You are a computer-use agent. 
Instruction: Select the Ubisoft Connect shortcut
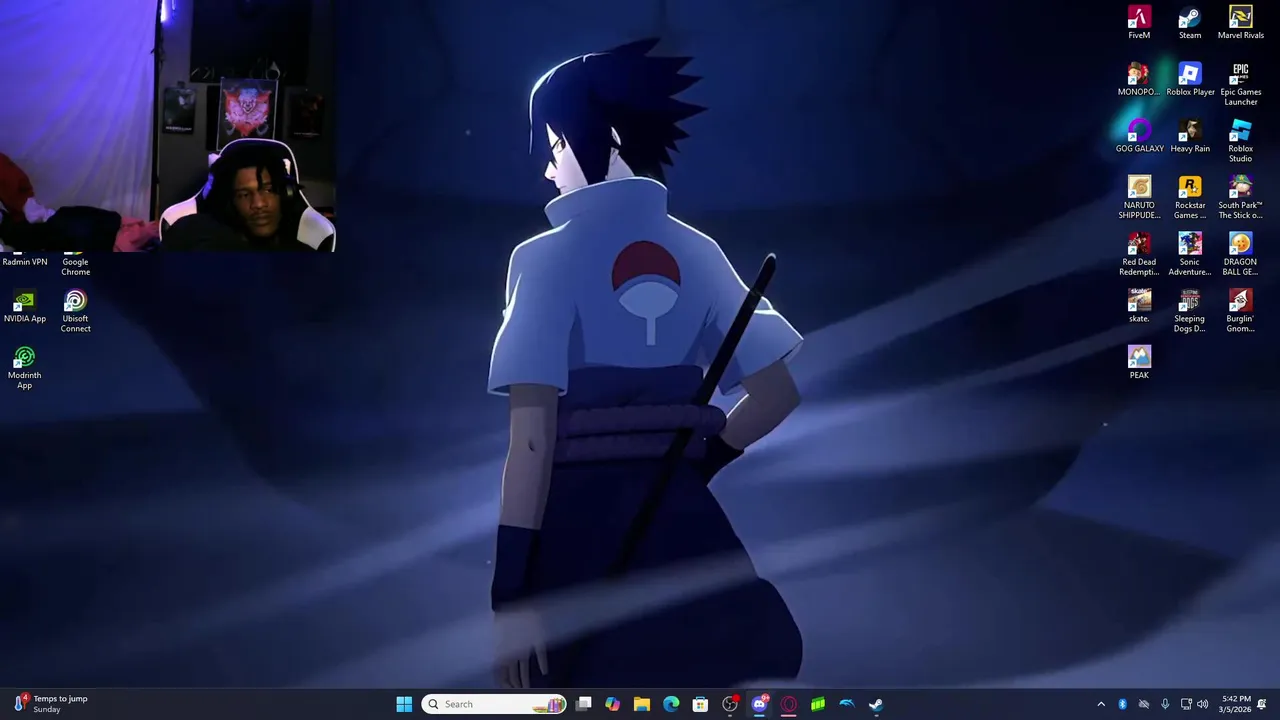[x=75, y=312]
